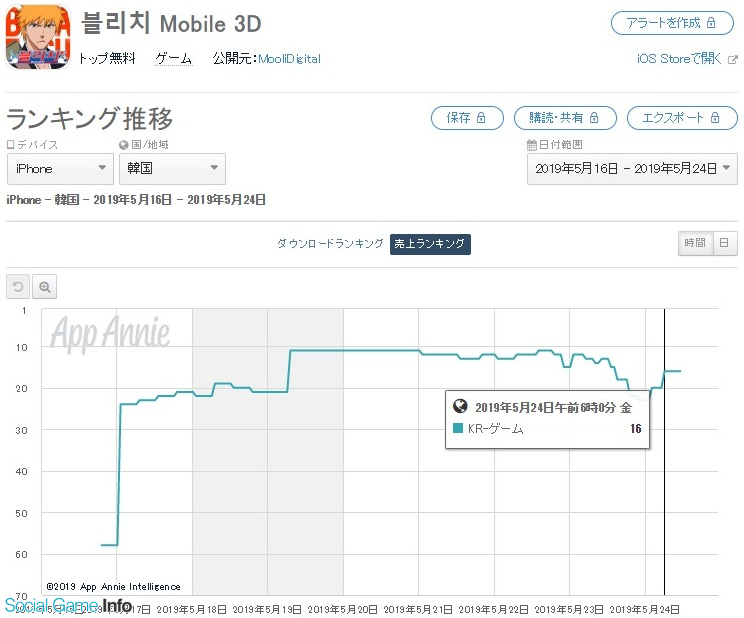Click the chart reset zoom undo icon
744x618 pixels.
(x=18, y=287)
